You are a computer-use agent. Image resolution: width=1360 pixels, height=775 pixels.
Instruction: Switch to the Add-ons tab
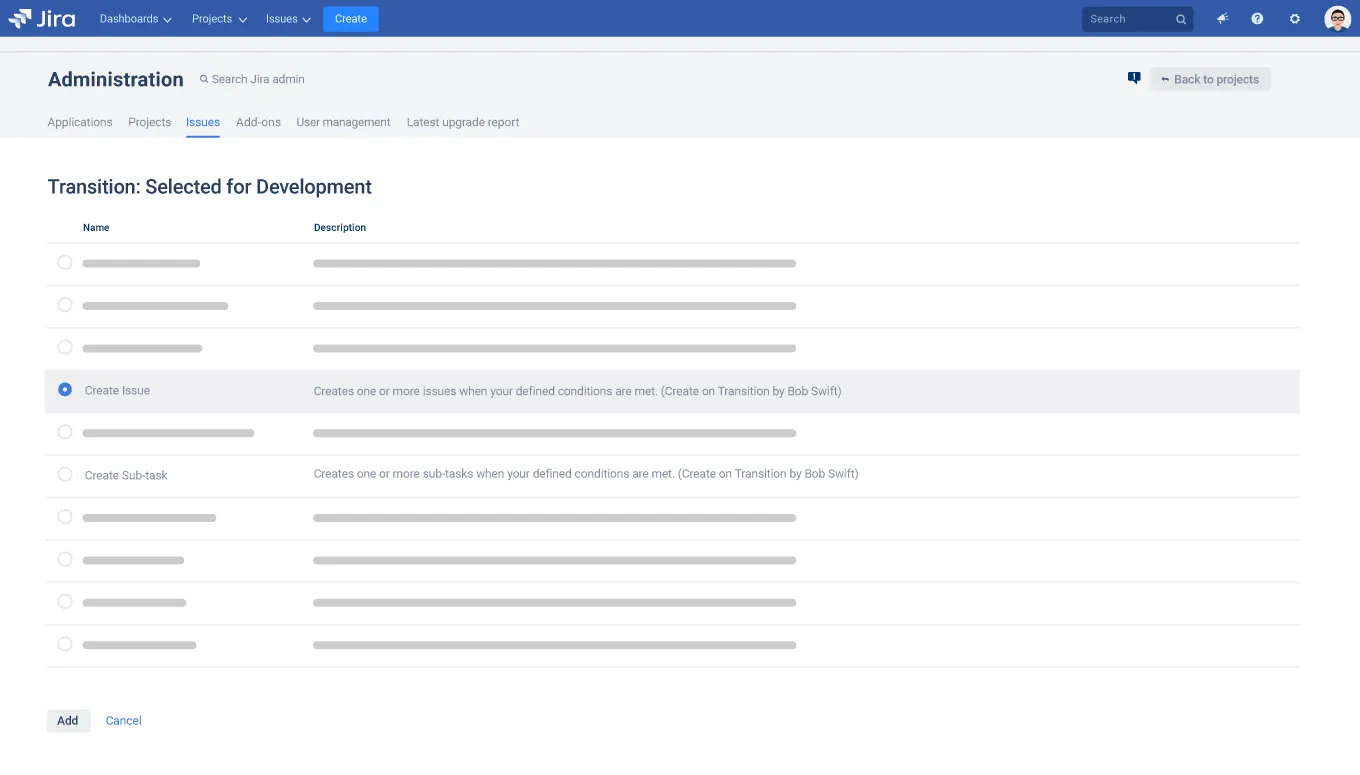point(258,122)
